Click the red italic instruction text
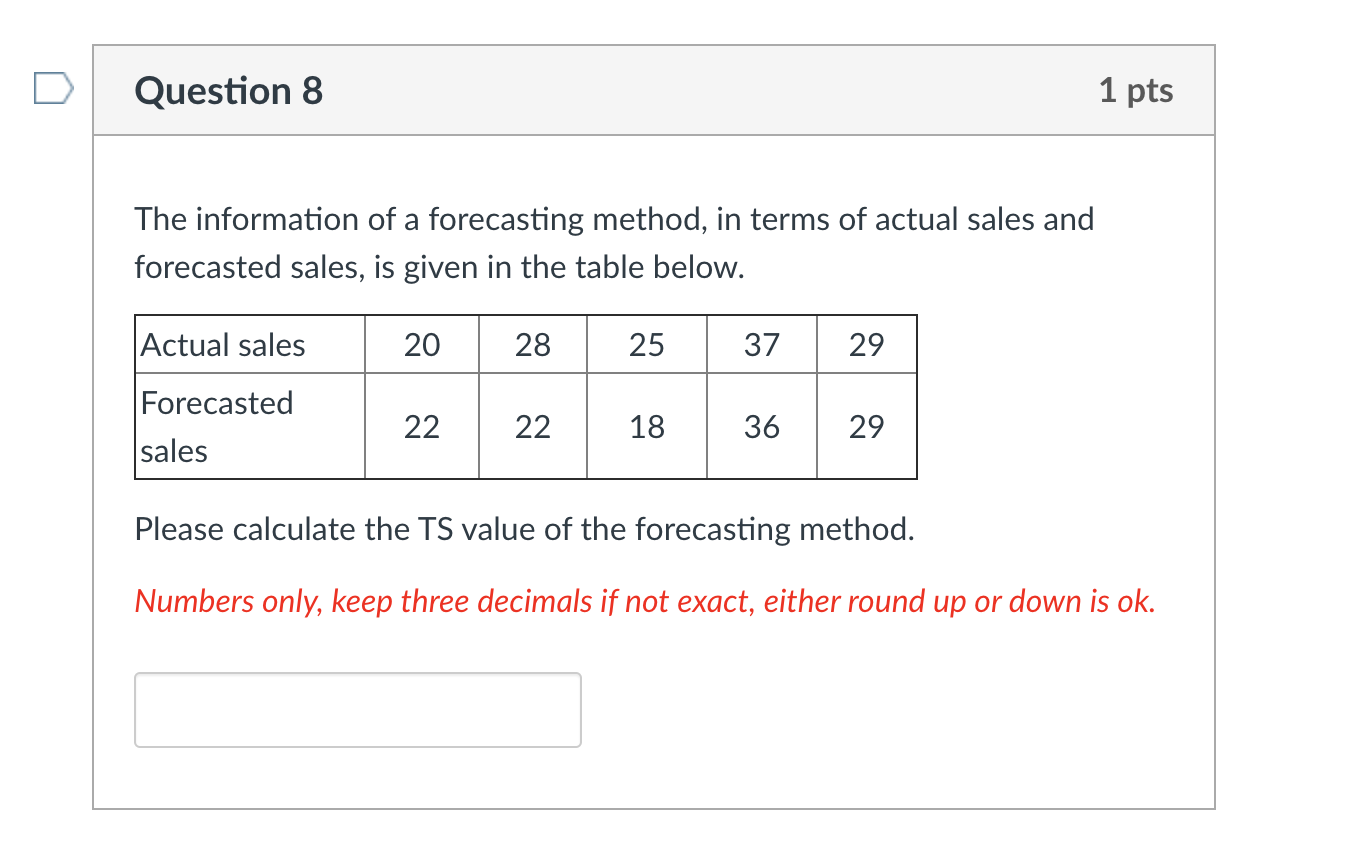Screen dimensions: 1350x856 click(645, 601)
